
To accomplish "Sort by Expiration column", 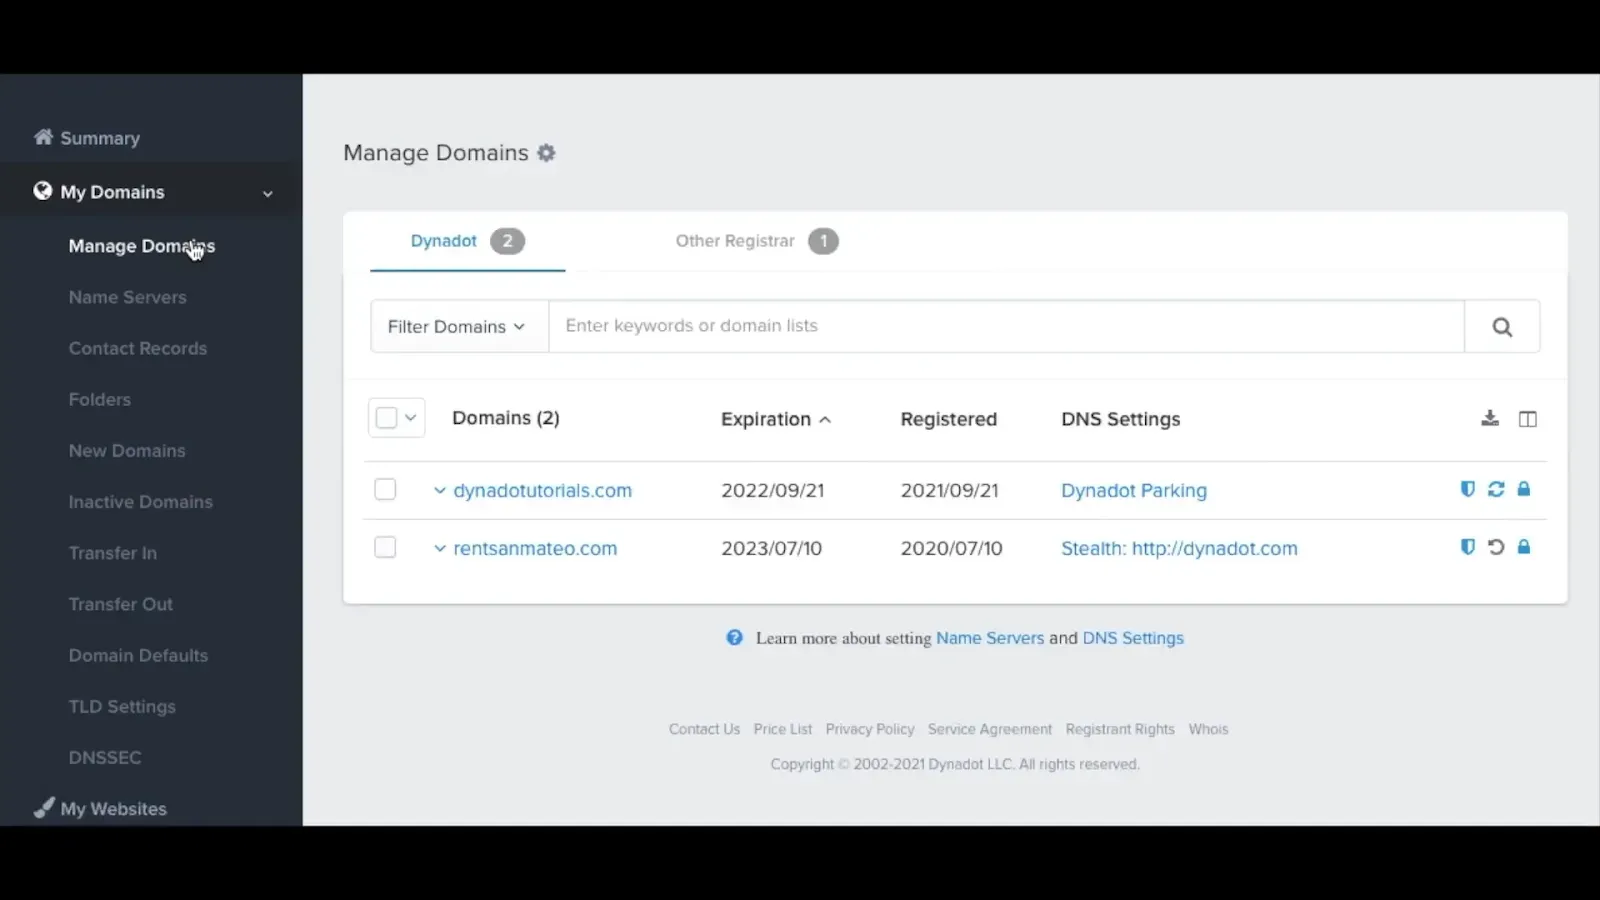I will (x=776, y=419).
